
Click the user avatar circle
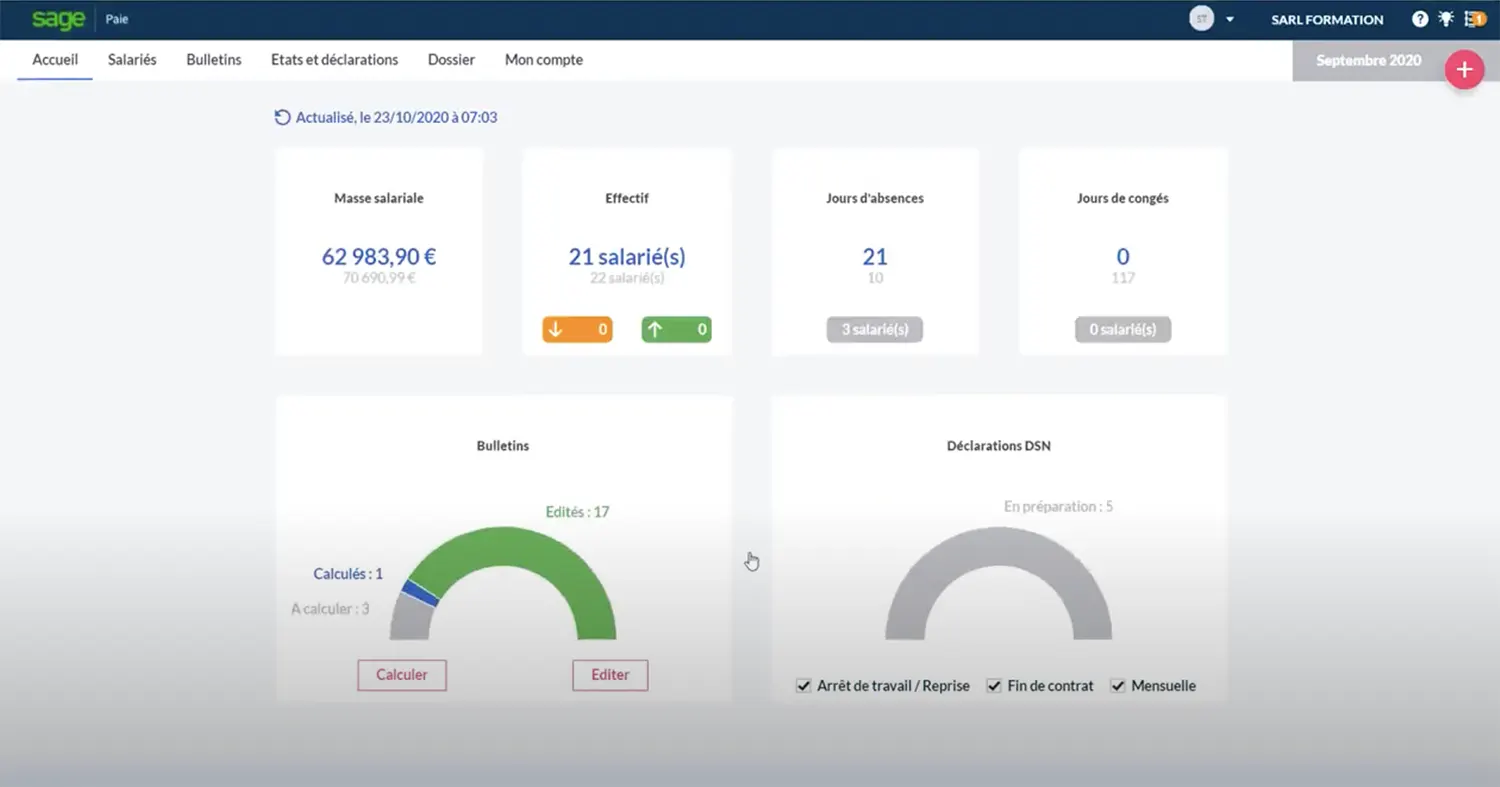pos(1201,19)
